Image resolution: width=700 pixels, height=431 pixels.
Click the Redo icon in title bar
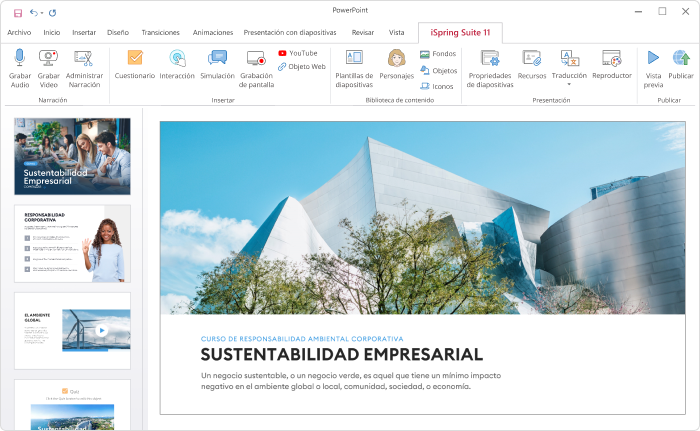(x=53, y=13)
